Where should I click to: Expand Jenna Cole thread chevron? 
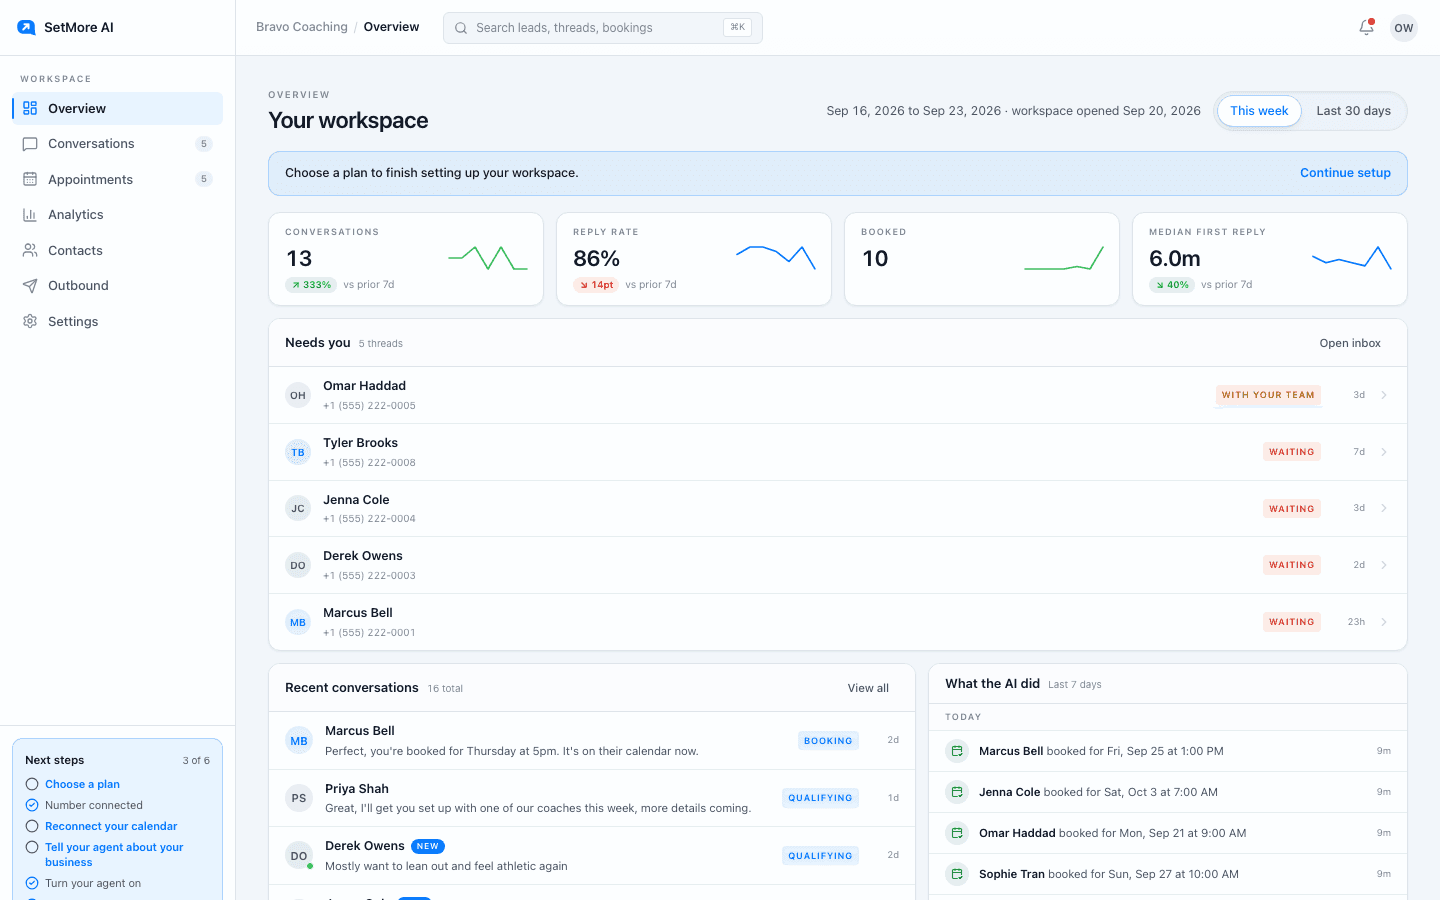(x=1384, y=508)
